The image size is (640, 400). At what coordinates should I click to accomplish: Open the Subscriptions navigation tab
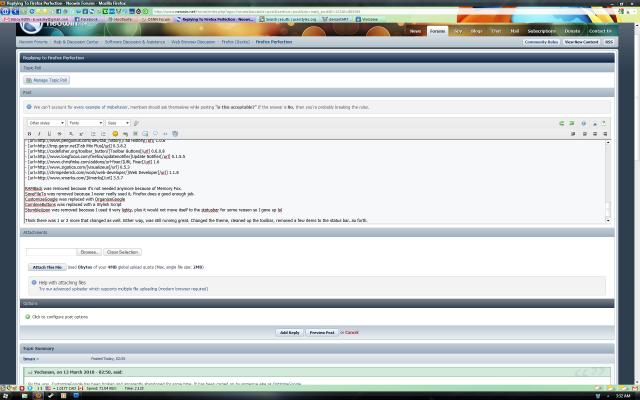(541, 31)
